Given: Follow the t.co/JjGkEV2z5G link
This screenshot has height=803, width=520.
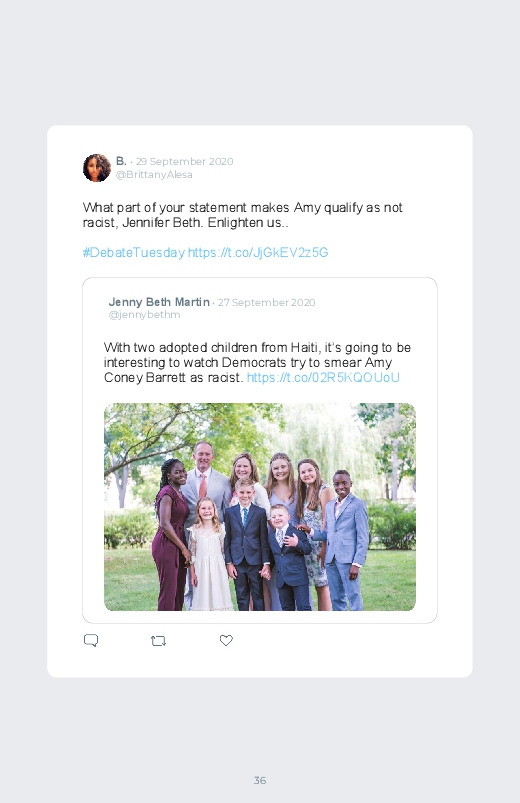Looking at the screenshot, I should pos(258,252).
